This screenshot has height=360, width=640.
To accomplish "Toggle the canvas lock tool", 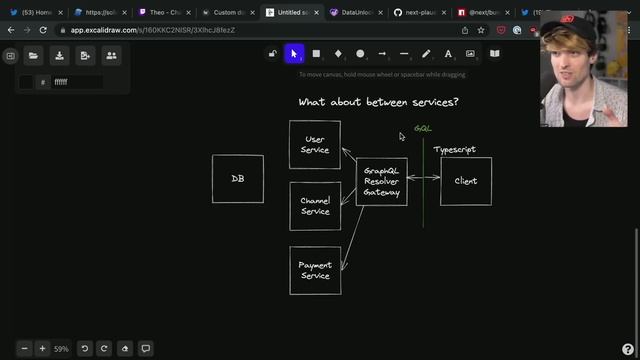I will [x=273, y=54].
